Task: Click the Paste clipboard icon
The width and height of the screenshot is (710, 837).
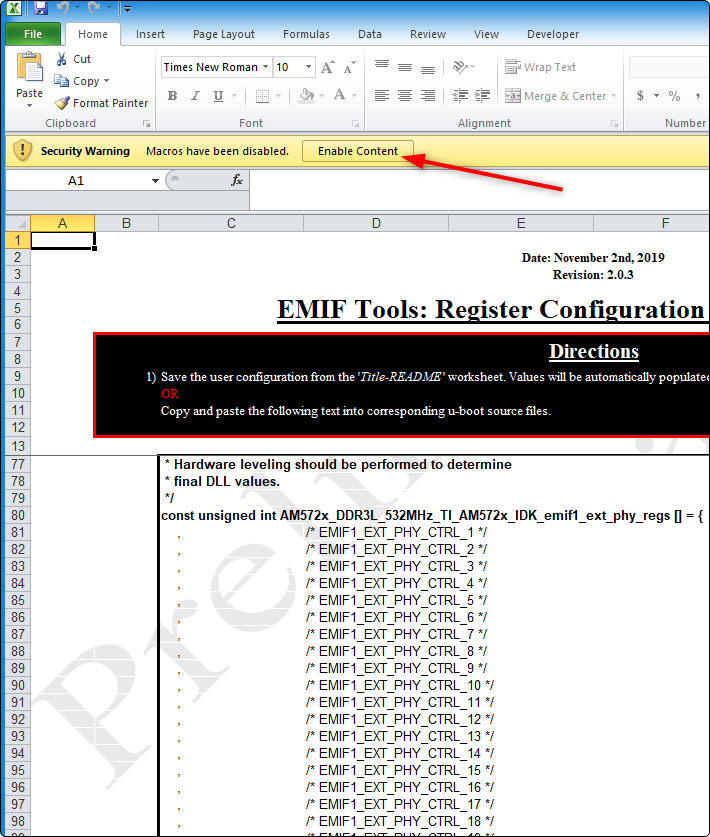Action: pyautogui.click(x=29, y=67)
